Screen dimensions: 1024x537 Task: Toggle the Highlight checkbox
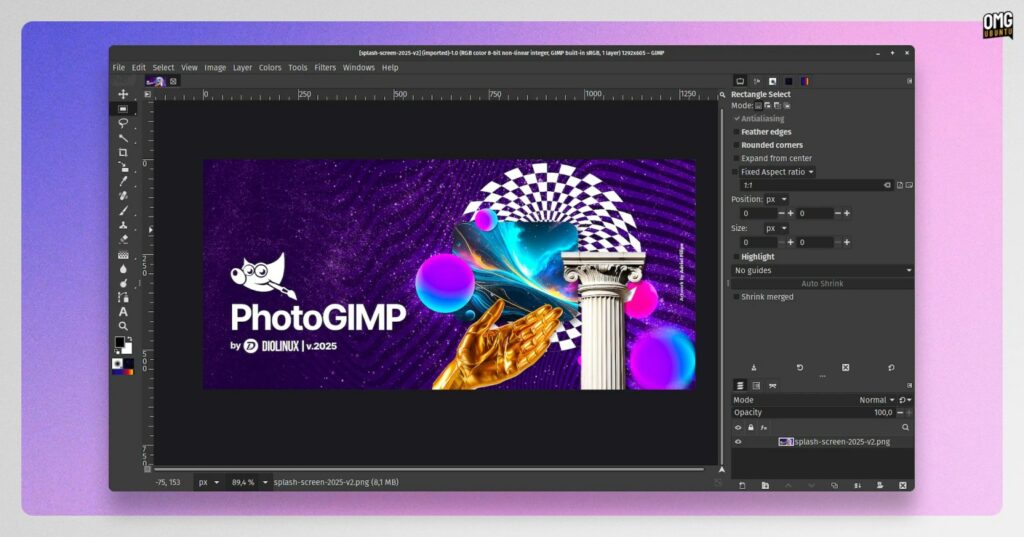(737, 257)
